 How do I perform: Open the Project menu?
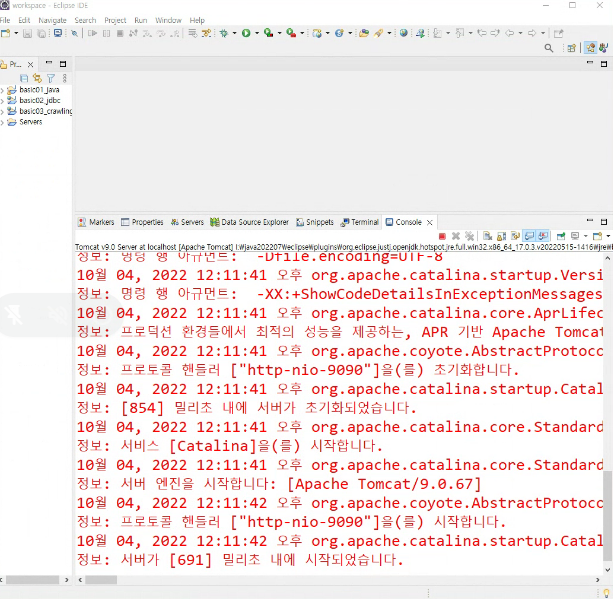pos(115,20)
